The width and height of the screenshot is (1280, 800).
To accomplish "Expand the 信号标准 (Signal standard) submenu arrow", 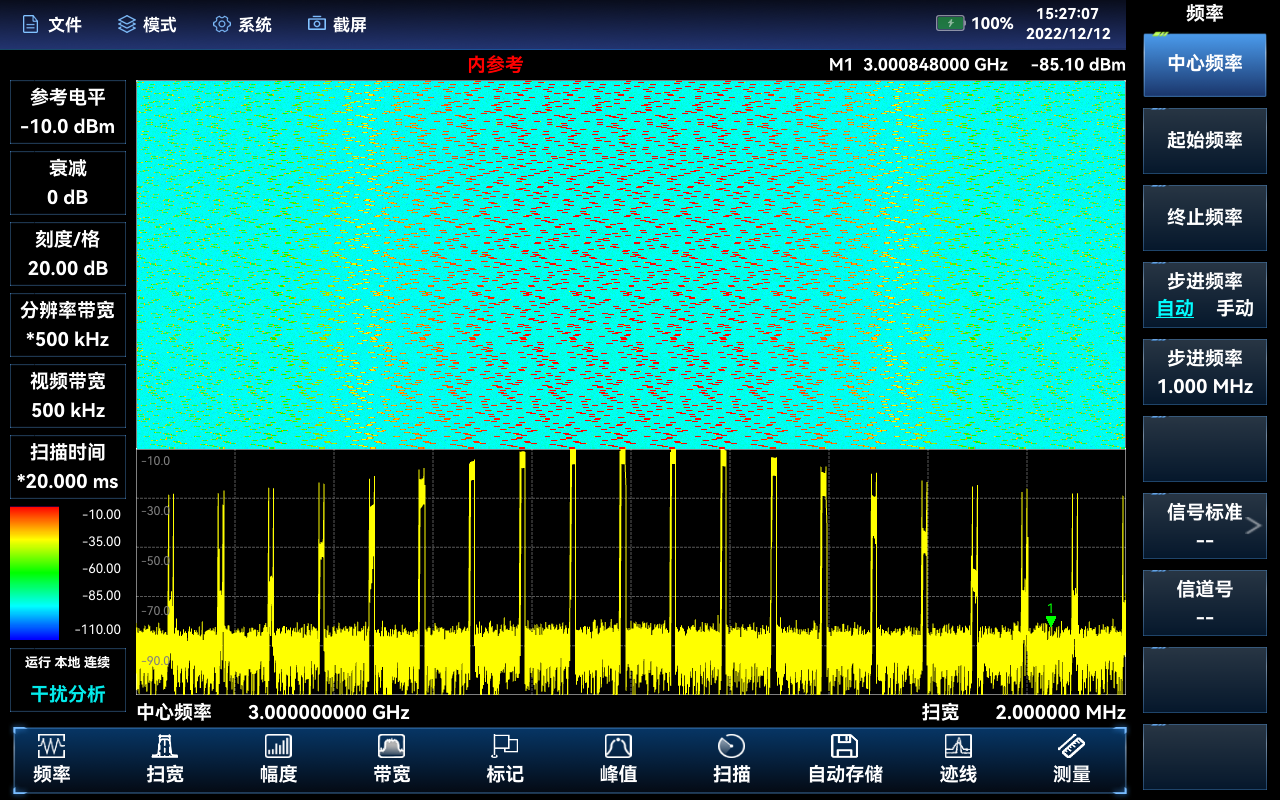I will (x=1254, y=525).
